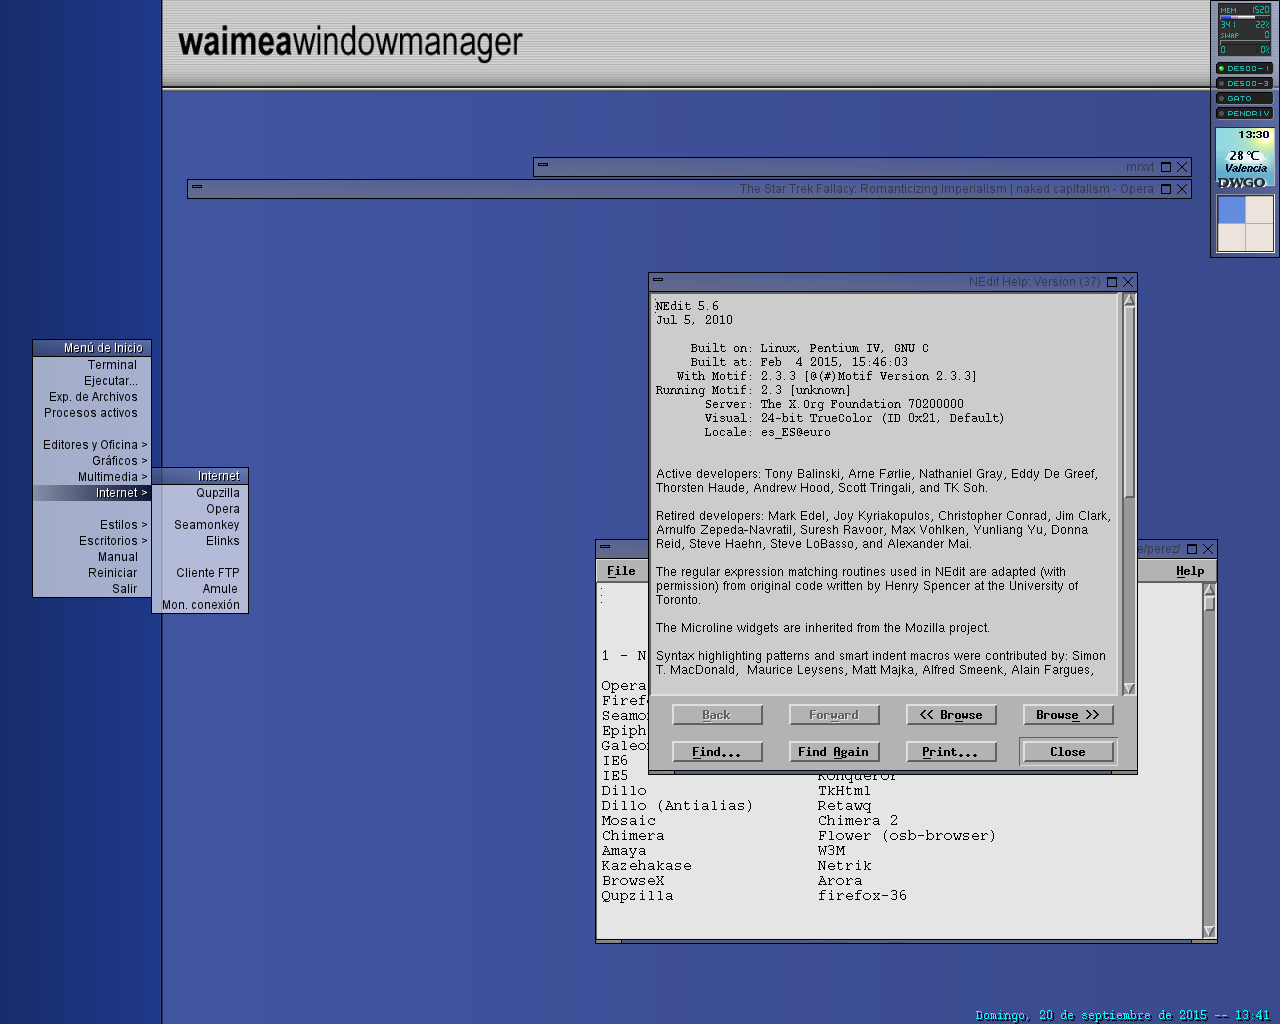Launch Elinks from Internet submenu
Screen dimensions: 1280x1024
tap(200, 541)
